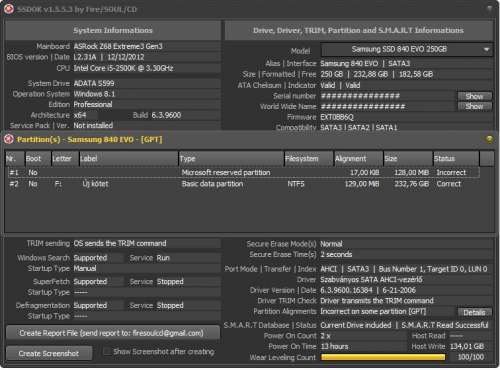Click the BIOS version value L2.31A
Image resolution: width=500 pixels, height=370 pixels.
pyautogui.click(x=85, y=57)
